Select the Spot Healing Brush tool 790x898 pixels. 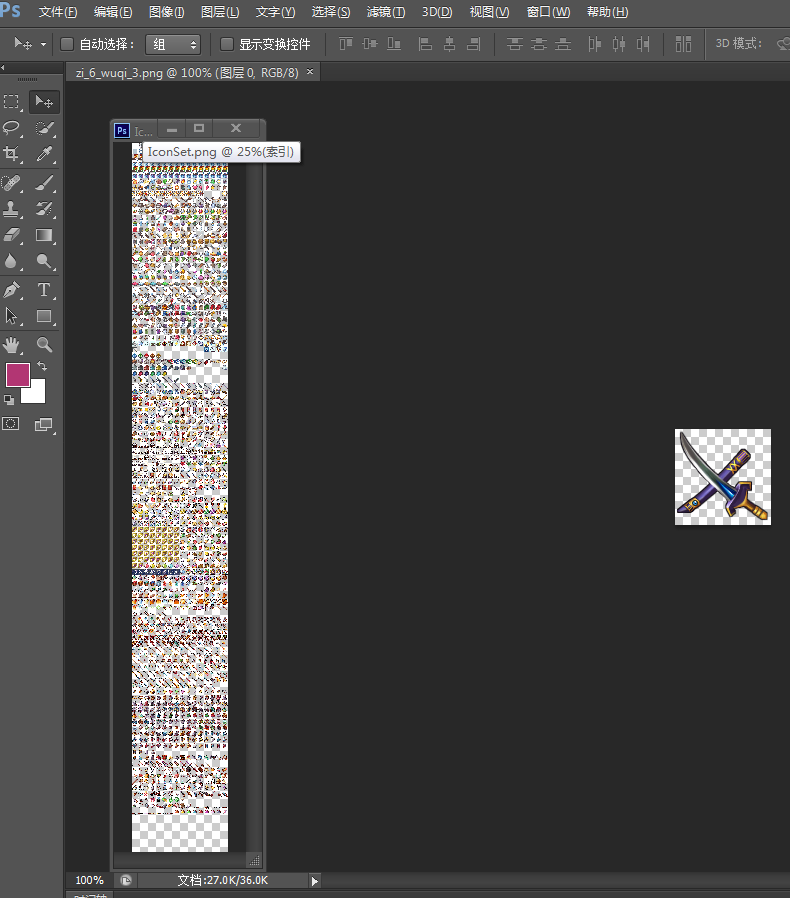[x=11, y=183]
